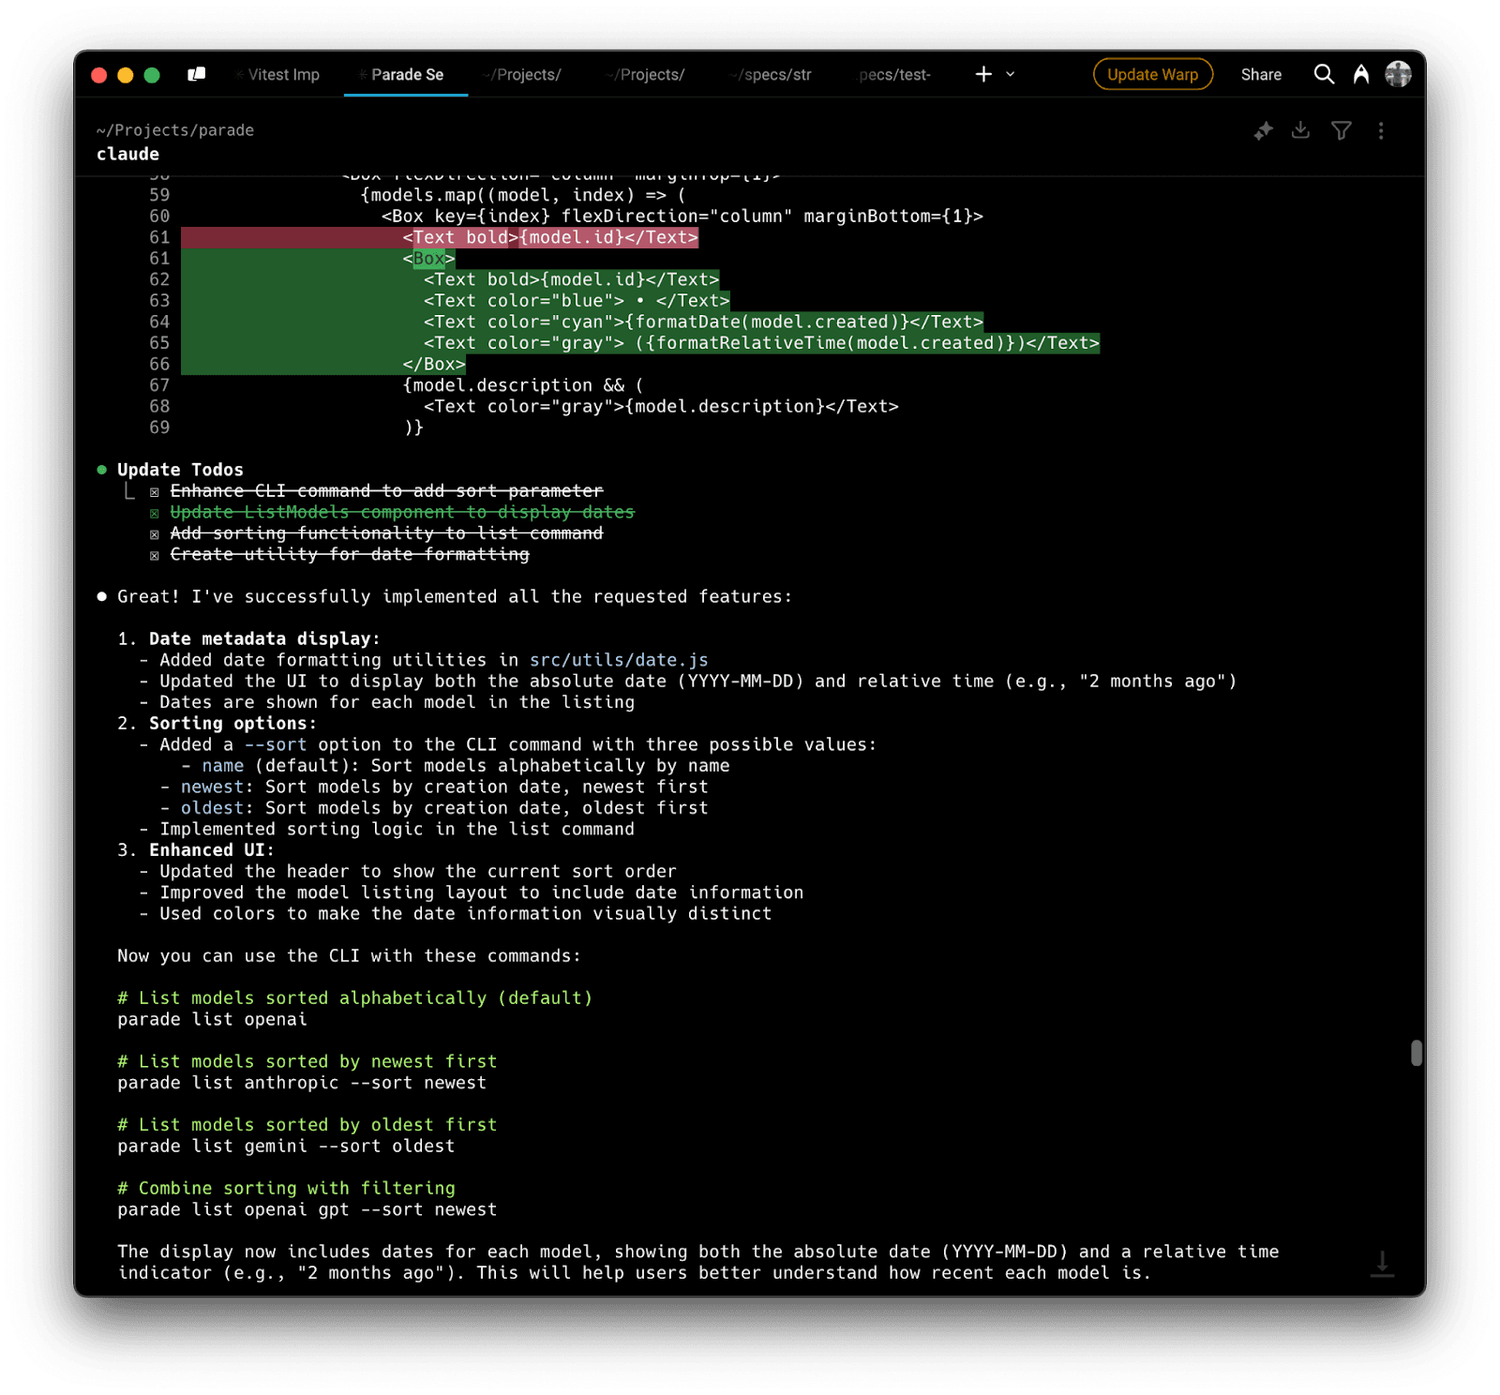Open the src/utils/date.js file link
1500x1395 pixels.
[618, 659]
